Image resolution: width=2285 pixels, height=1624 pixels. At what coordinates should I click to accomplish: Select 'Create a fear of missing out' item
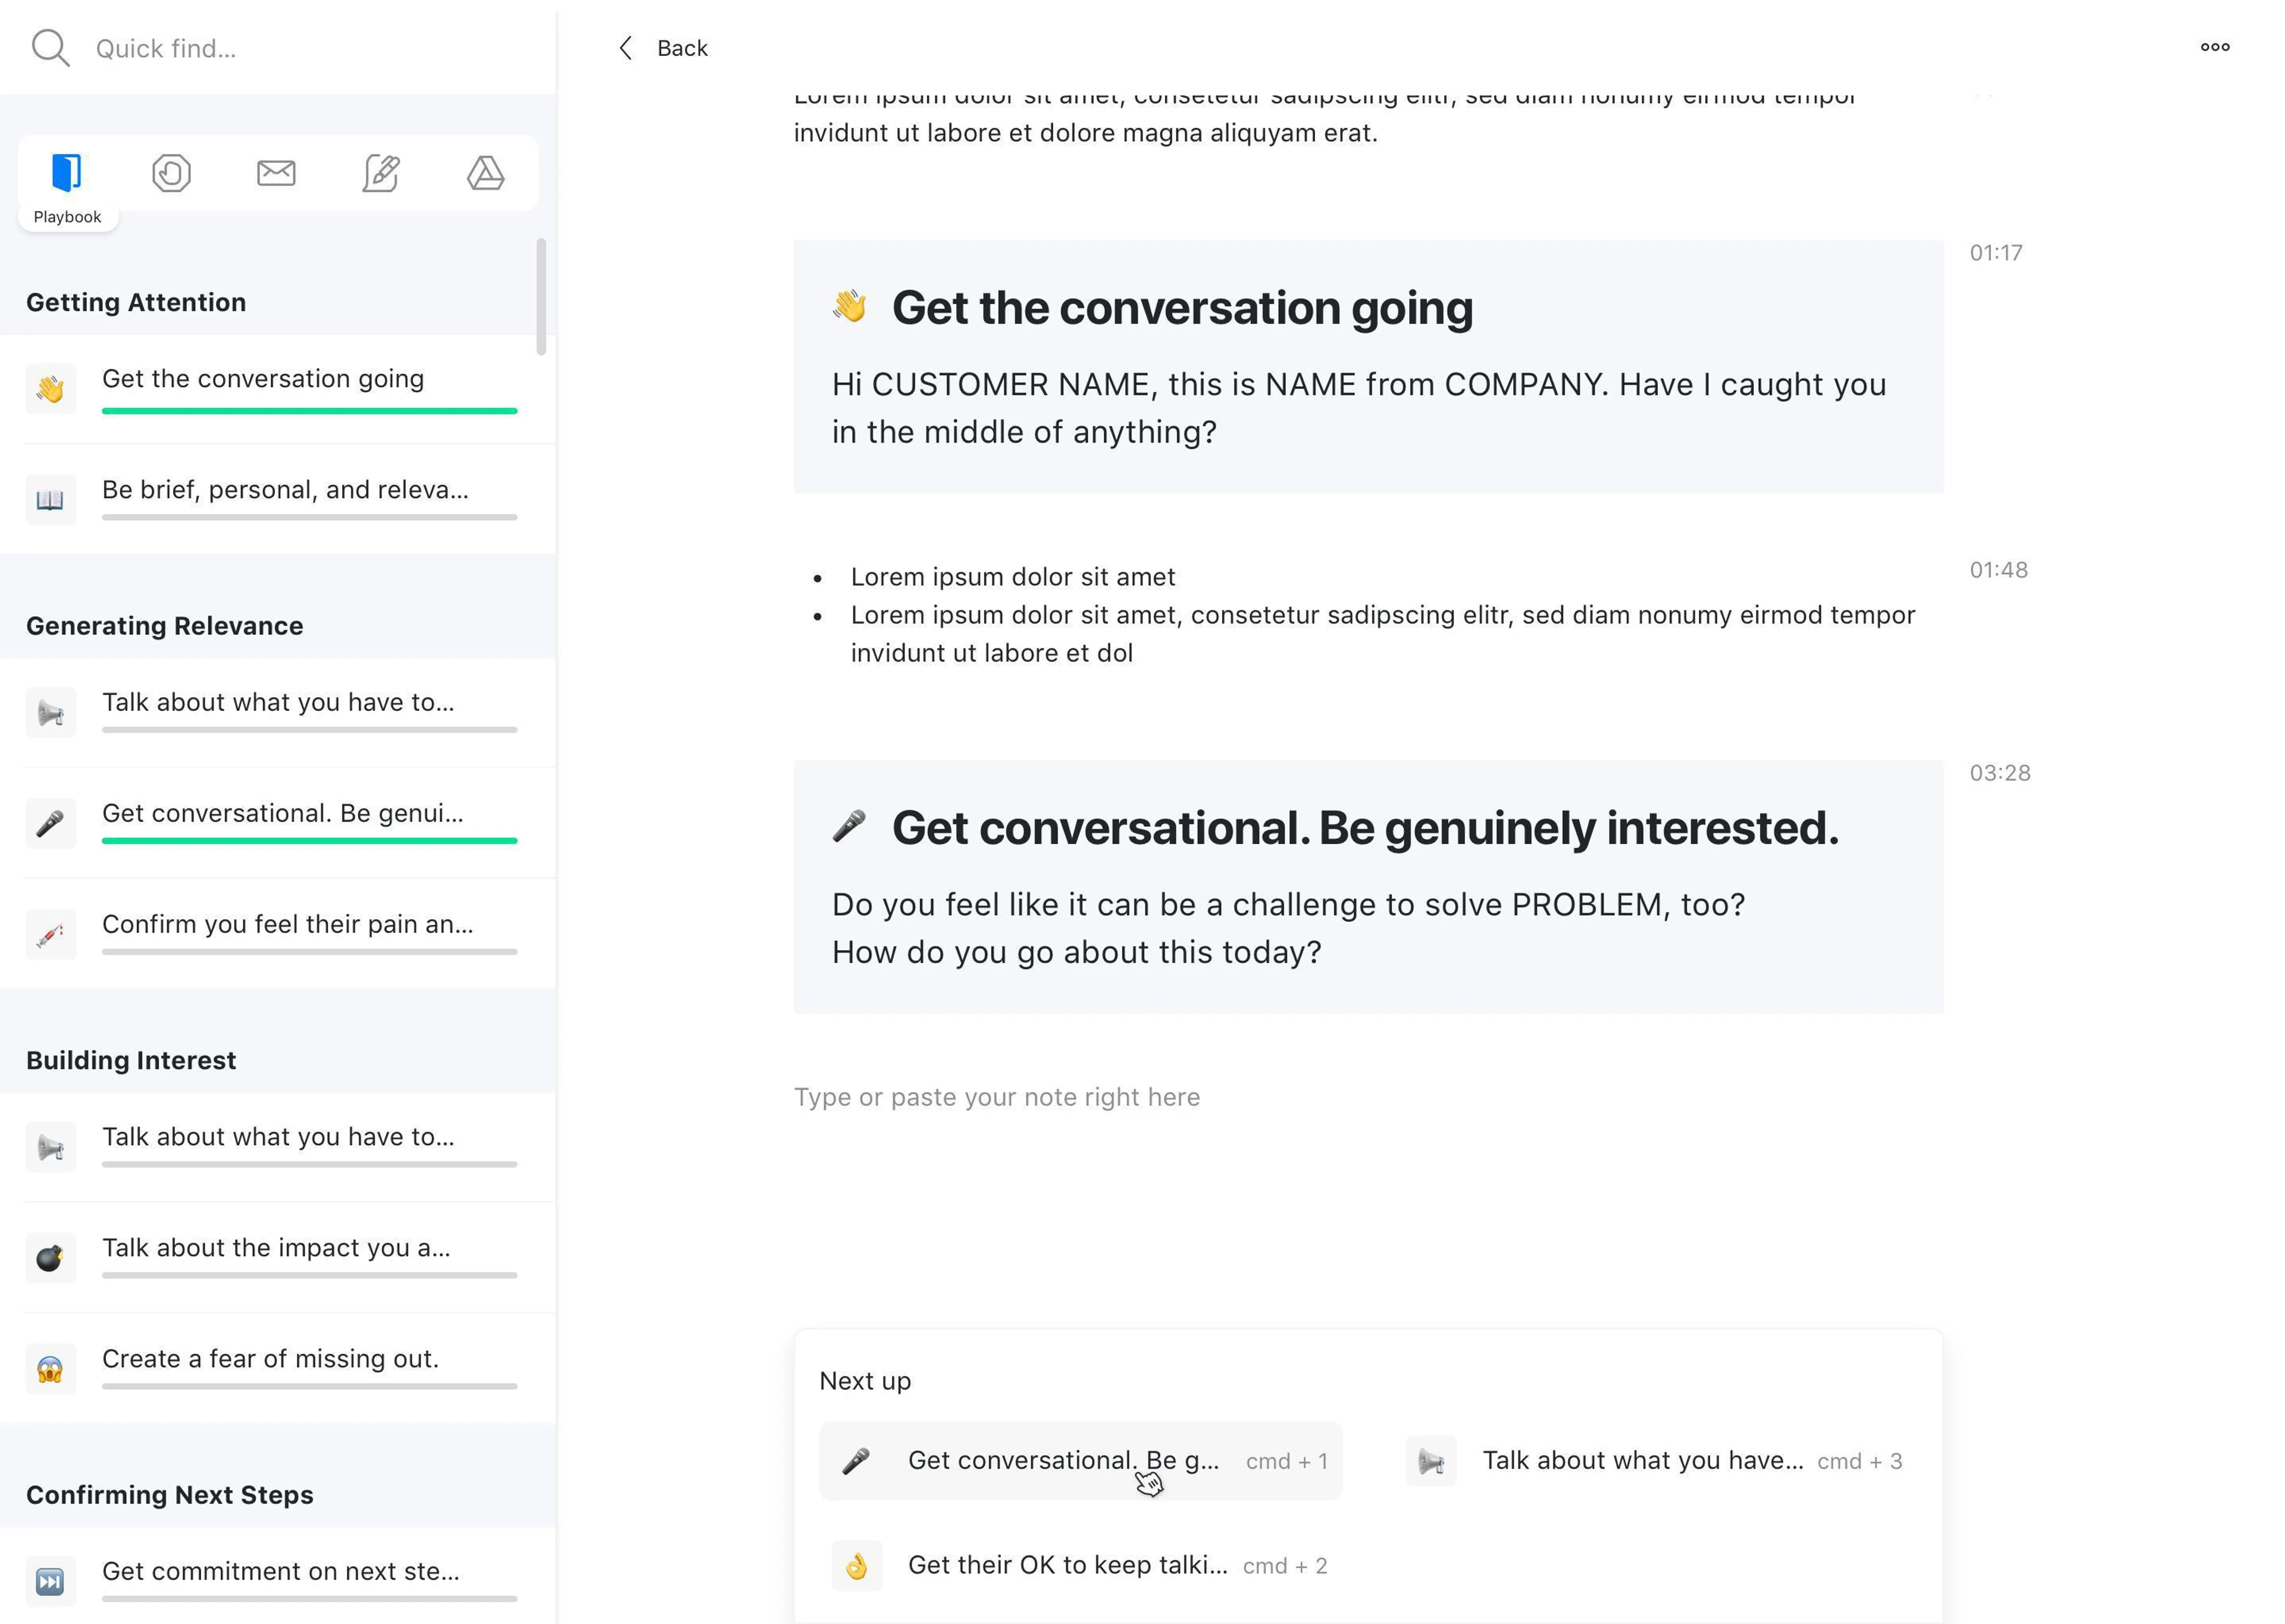[270, 1359]
